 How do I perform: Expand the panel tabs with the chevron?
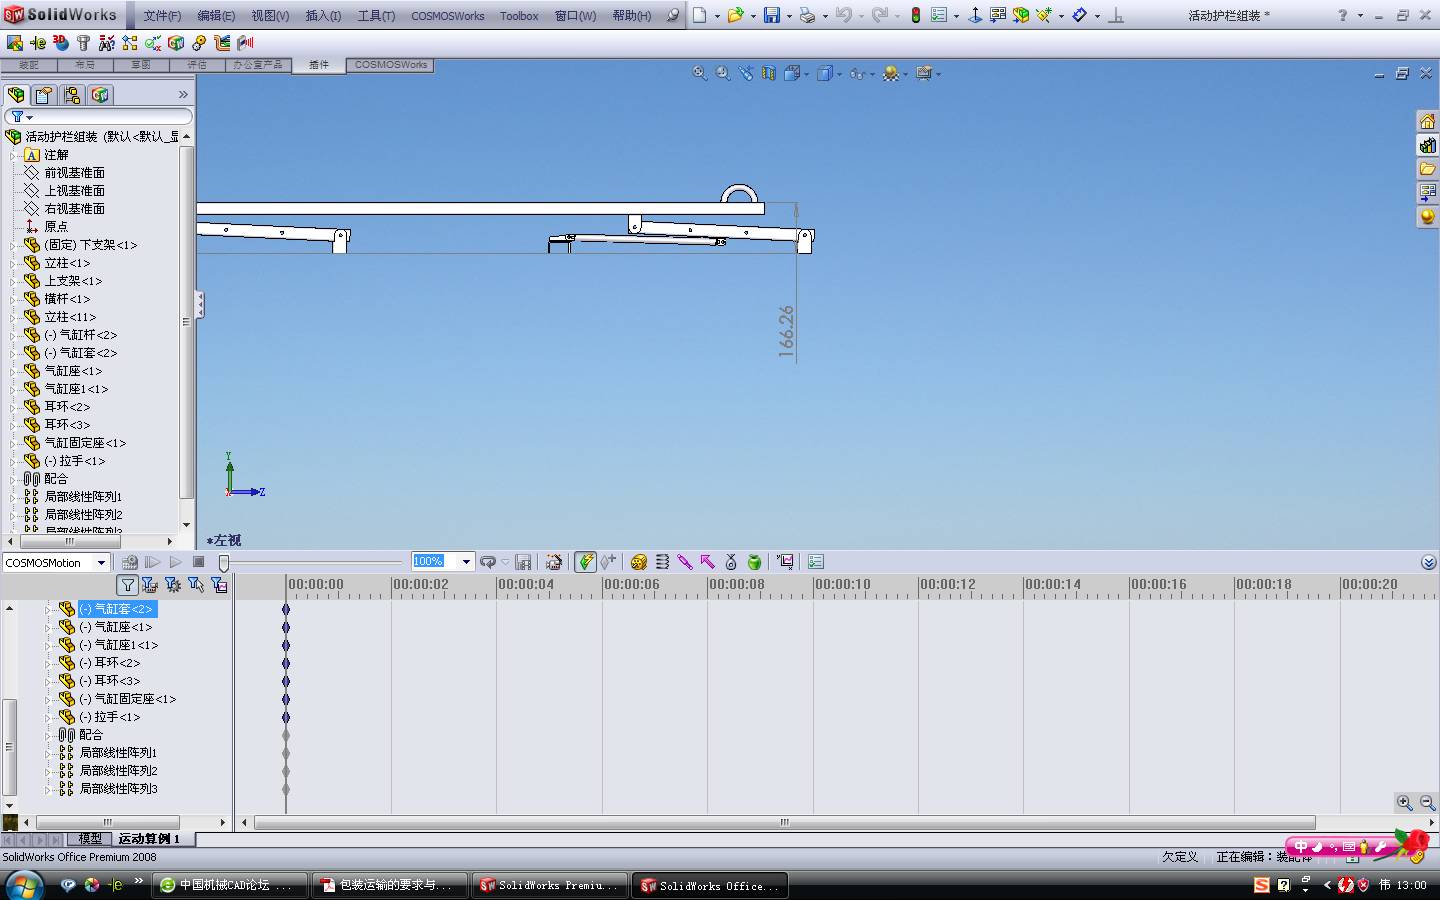pos(183,95)
